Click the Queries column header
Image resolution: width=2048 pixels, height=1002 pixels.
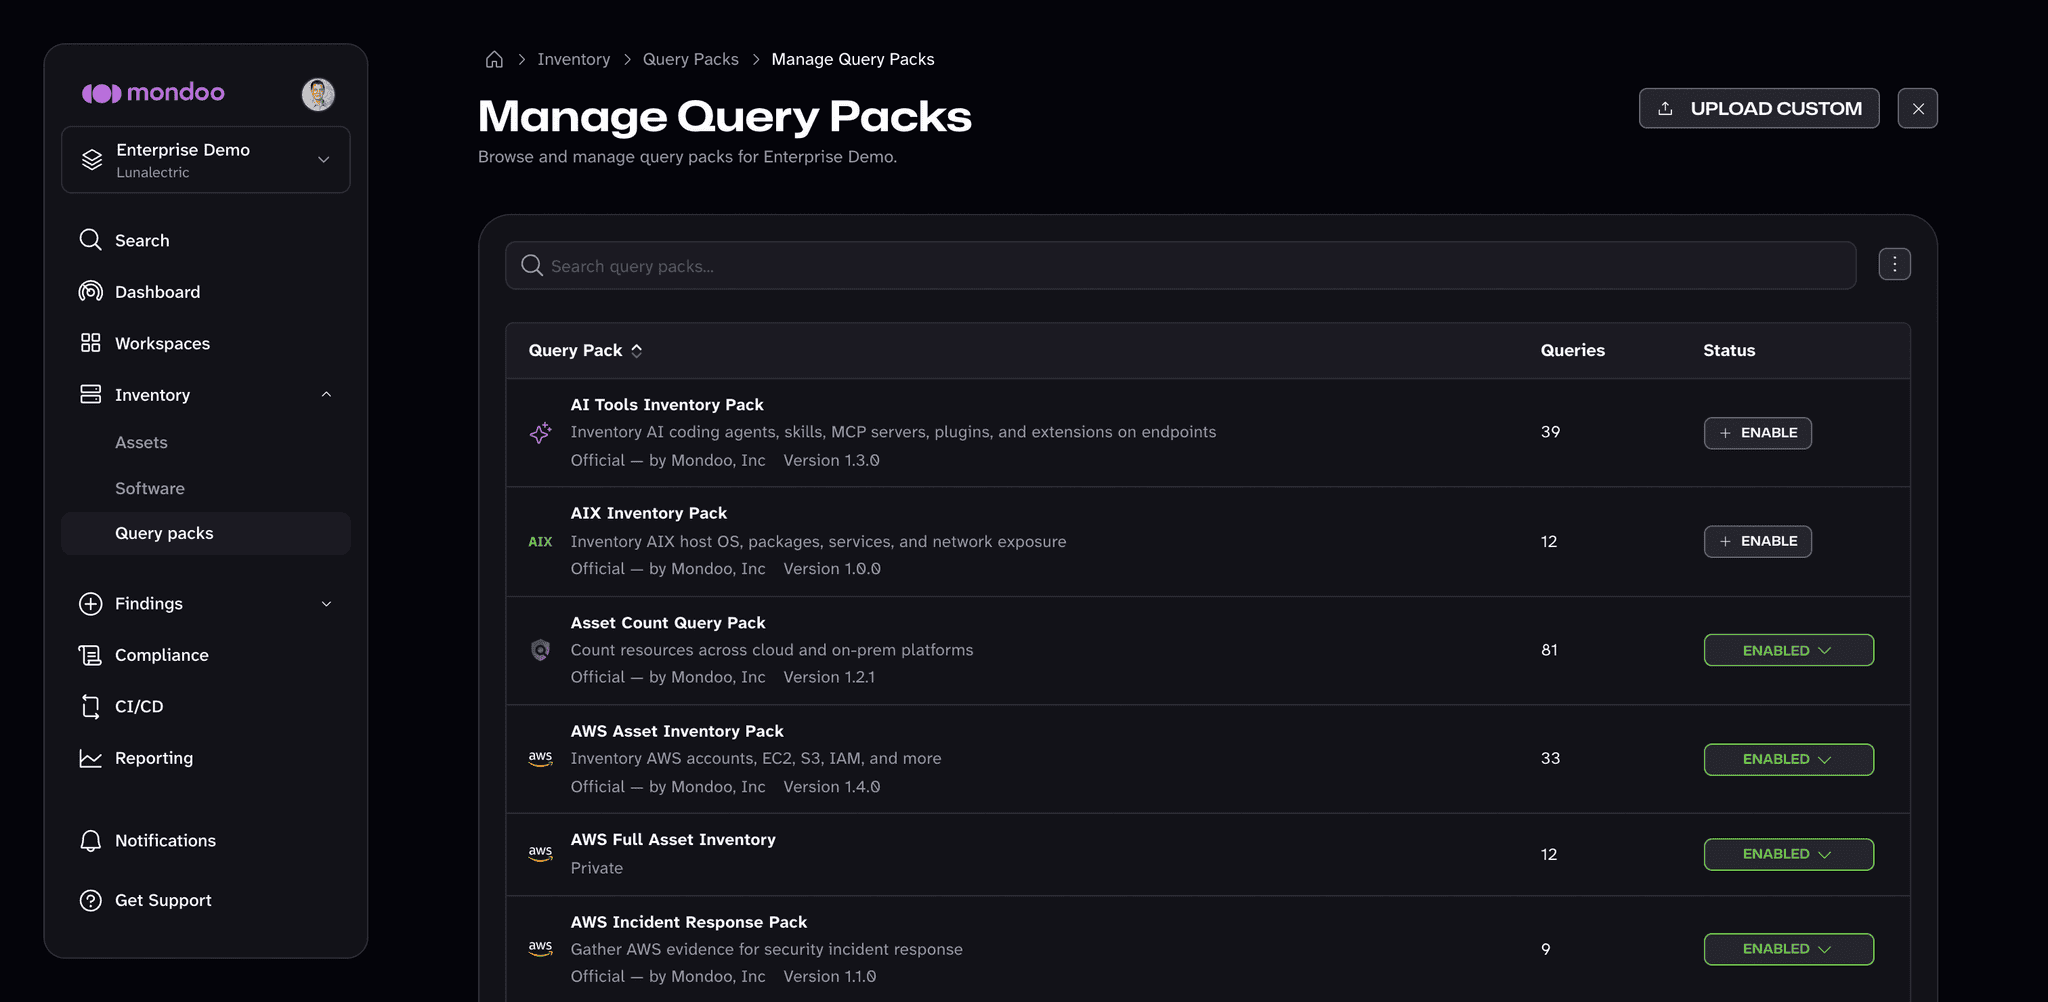coord(1572,350)
